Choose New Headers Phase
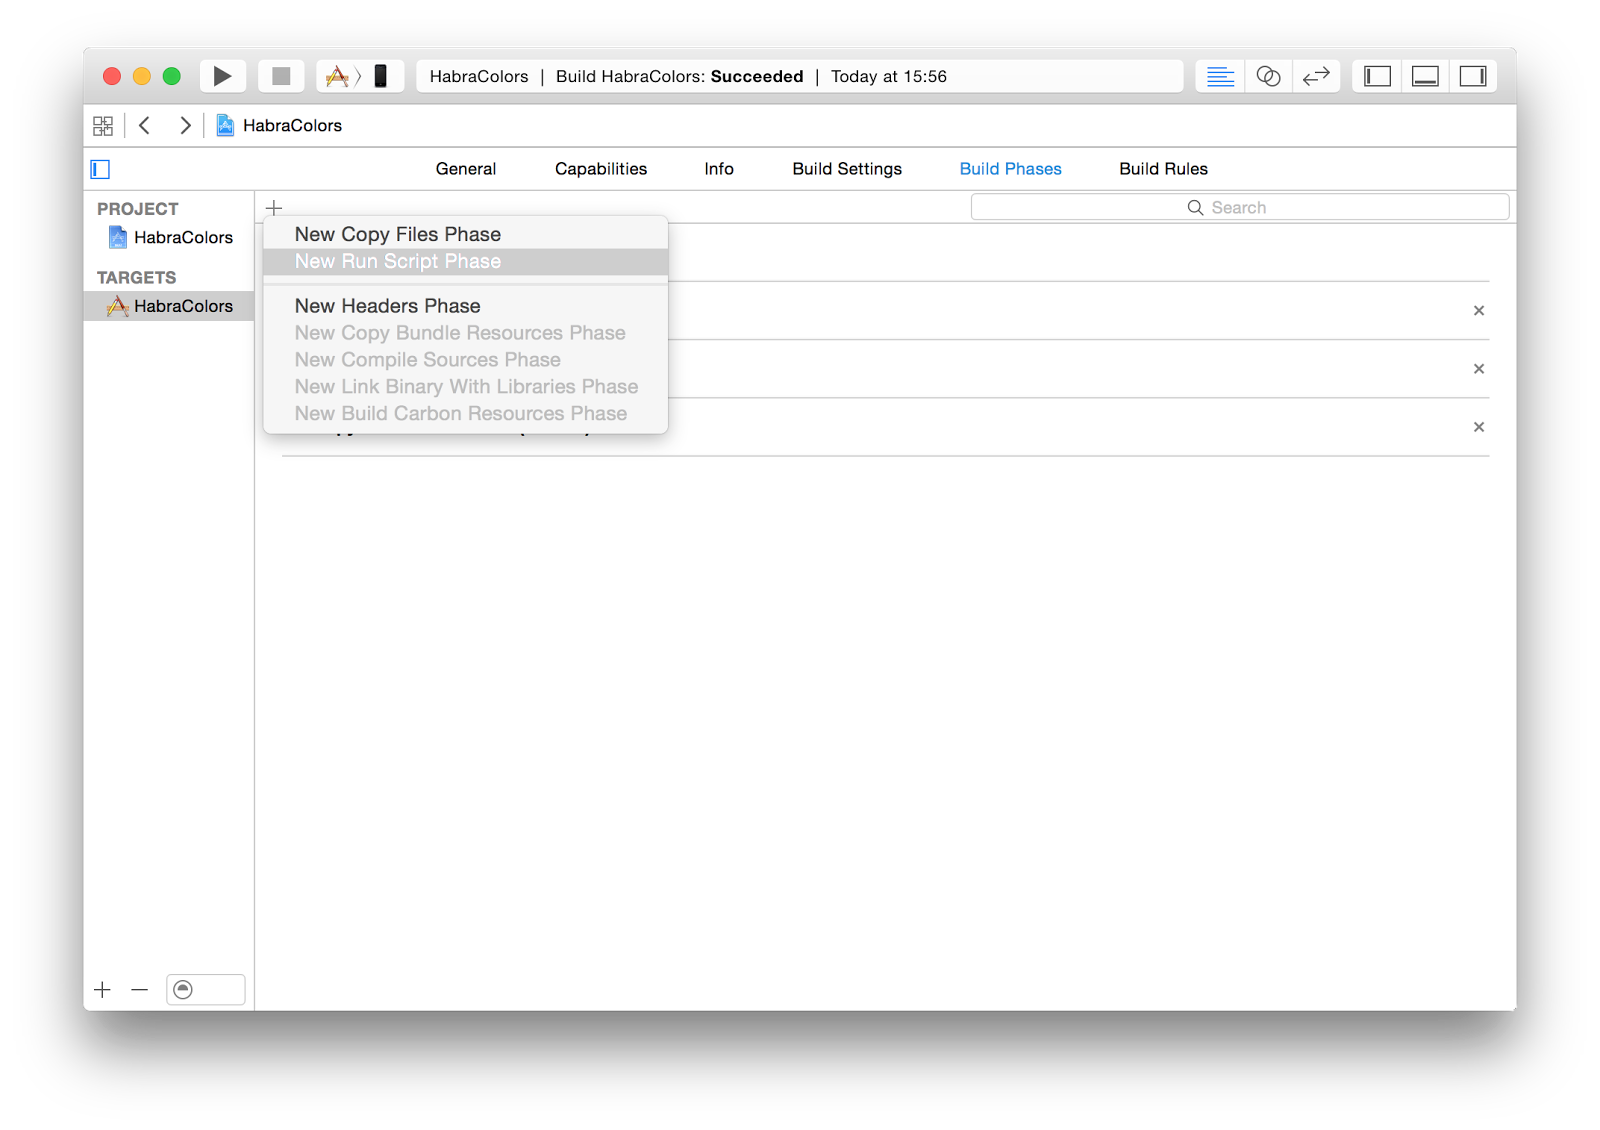The width and height of the screenshot is (1600, 1130). [x=466, y=306]
